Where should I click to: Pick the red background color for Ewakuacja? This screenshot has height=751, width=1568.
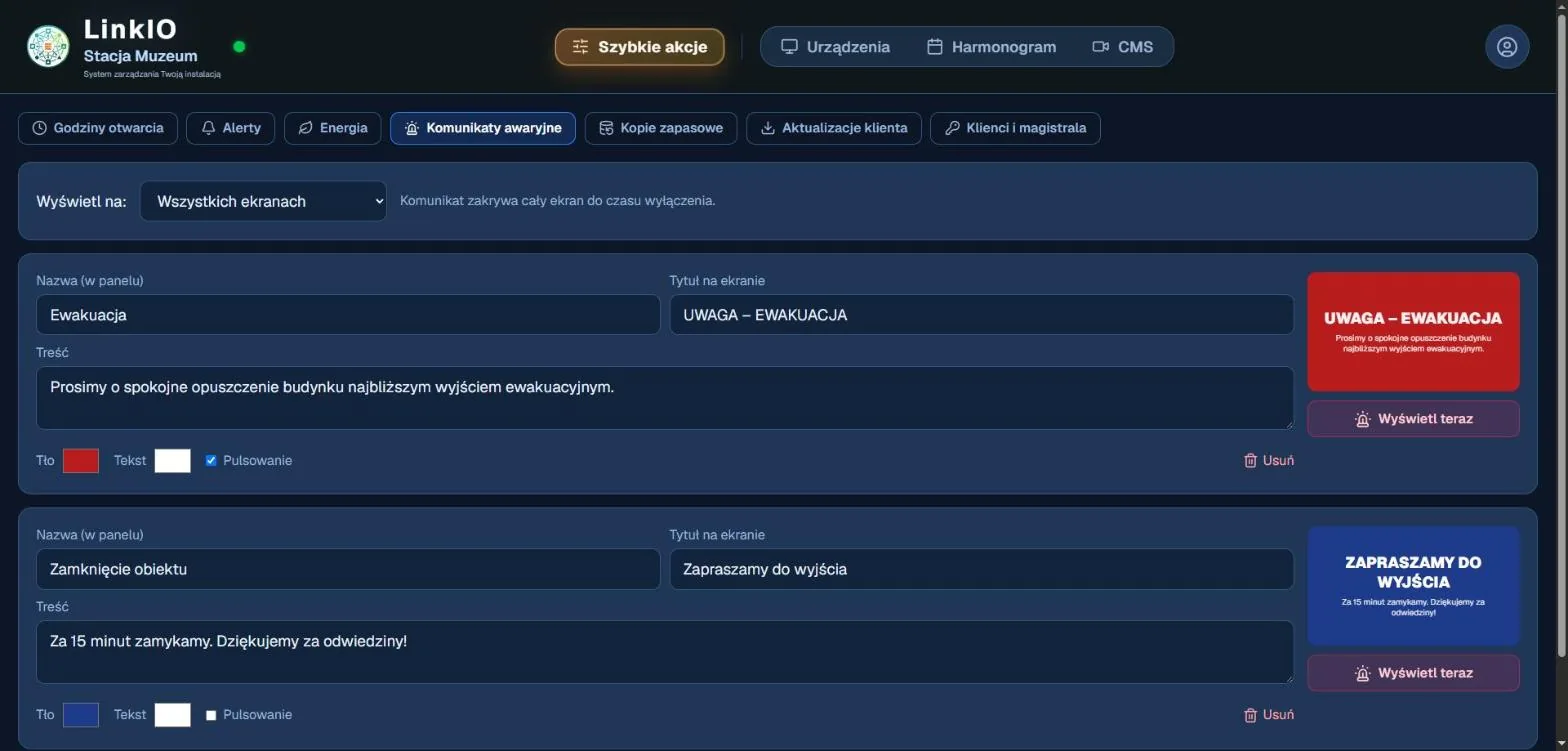tap(81, 461)
